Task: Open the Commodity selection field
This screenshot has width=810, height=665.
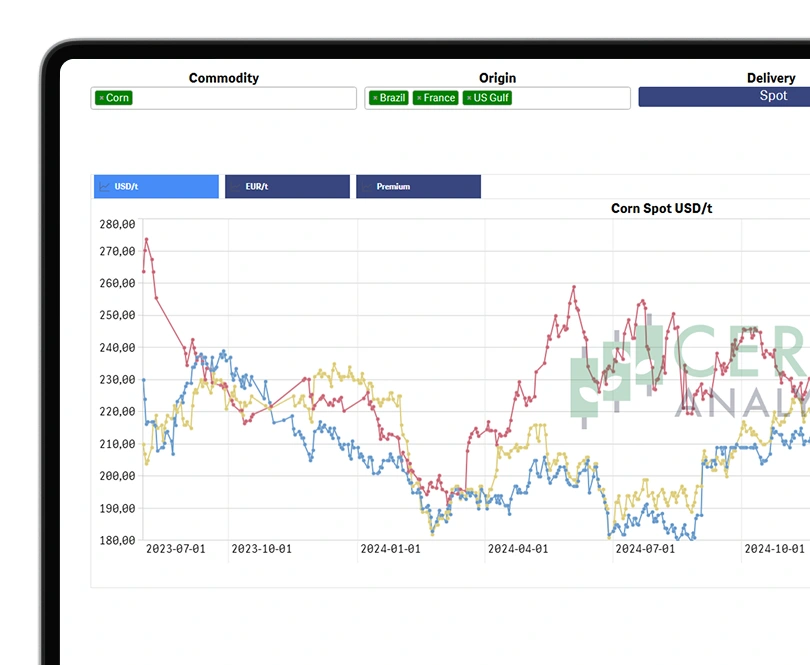Action: 224,98
